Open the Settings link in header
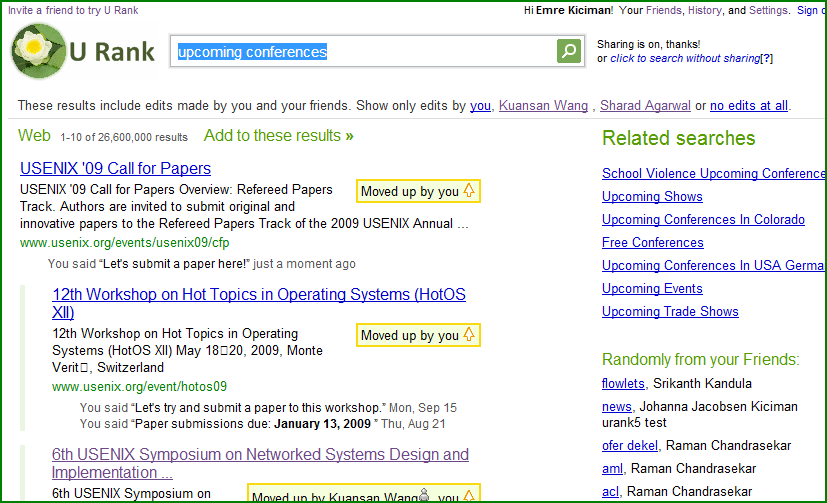This screenshot has height=503, width=827. (x=768, y=10)
